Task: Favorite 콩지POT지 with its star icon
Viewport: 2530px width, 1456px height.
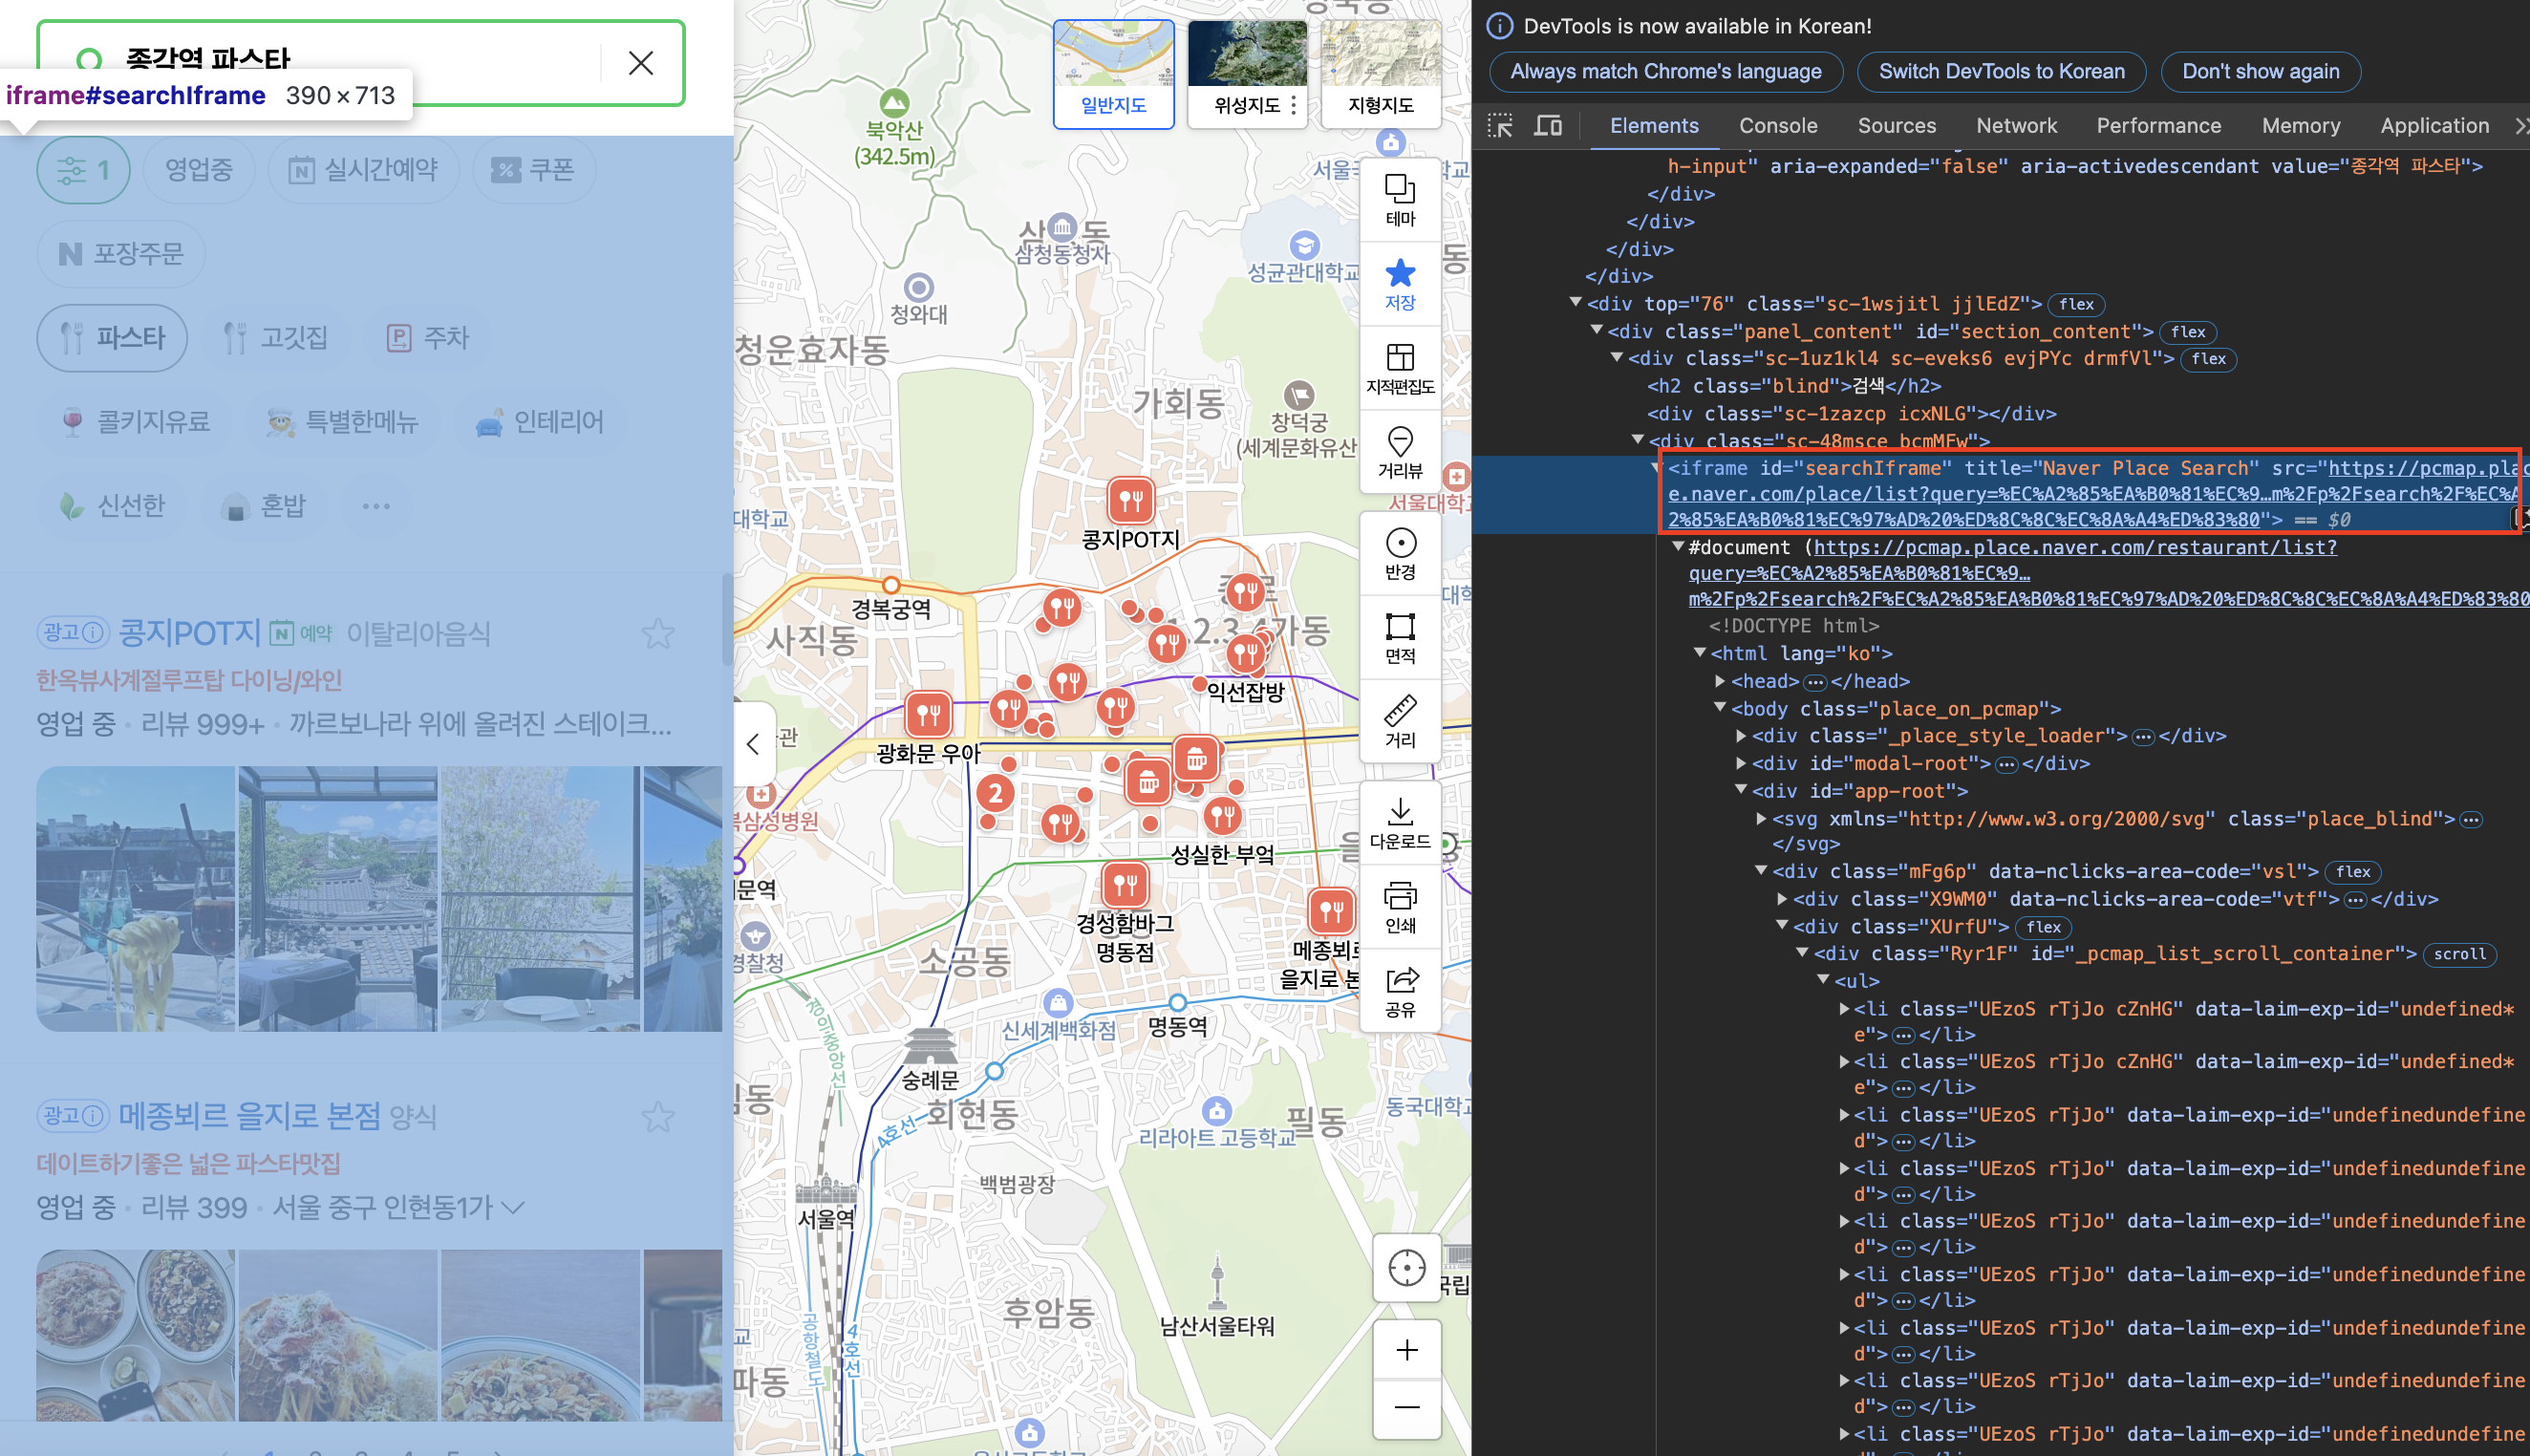Action: (658, 633)
